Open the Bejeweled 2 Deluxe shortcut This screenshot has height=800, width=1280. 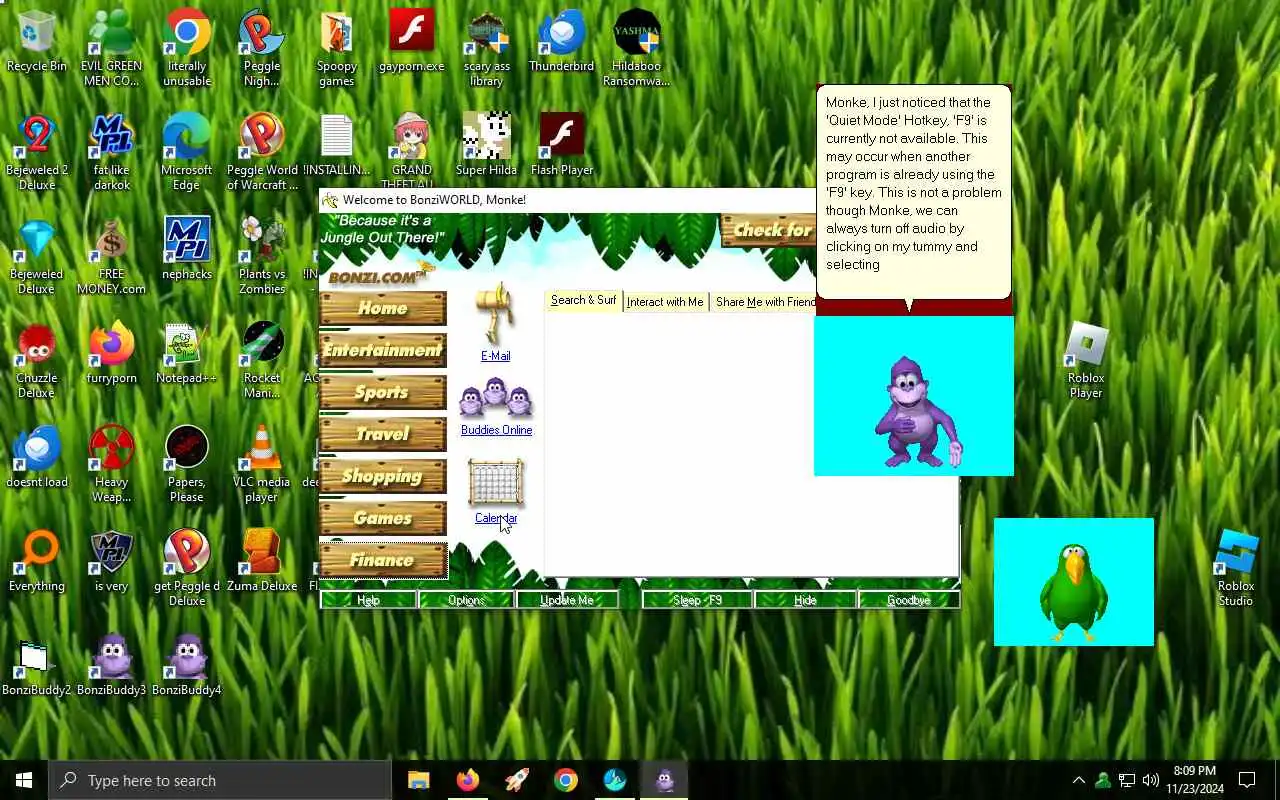click(x=37, y=152)
